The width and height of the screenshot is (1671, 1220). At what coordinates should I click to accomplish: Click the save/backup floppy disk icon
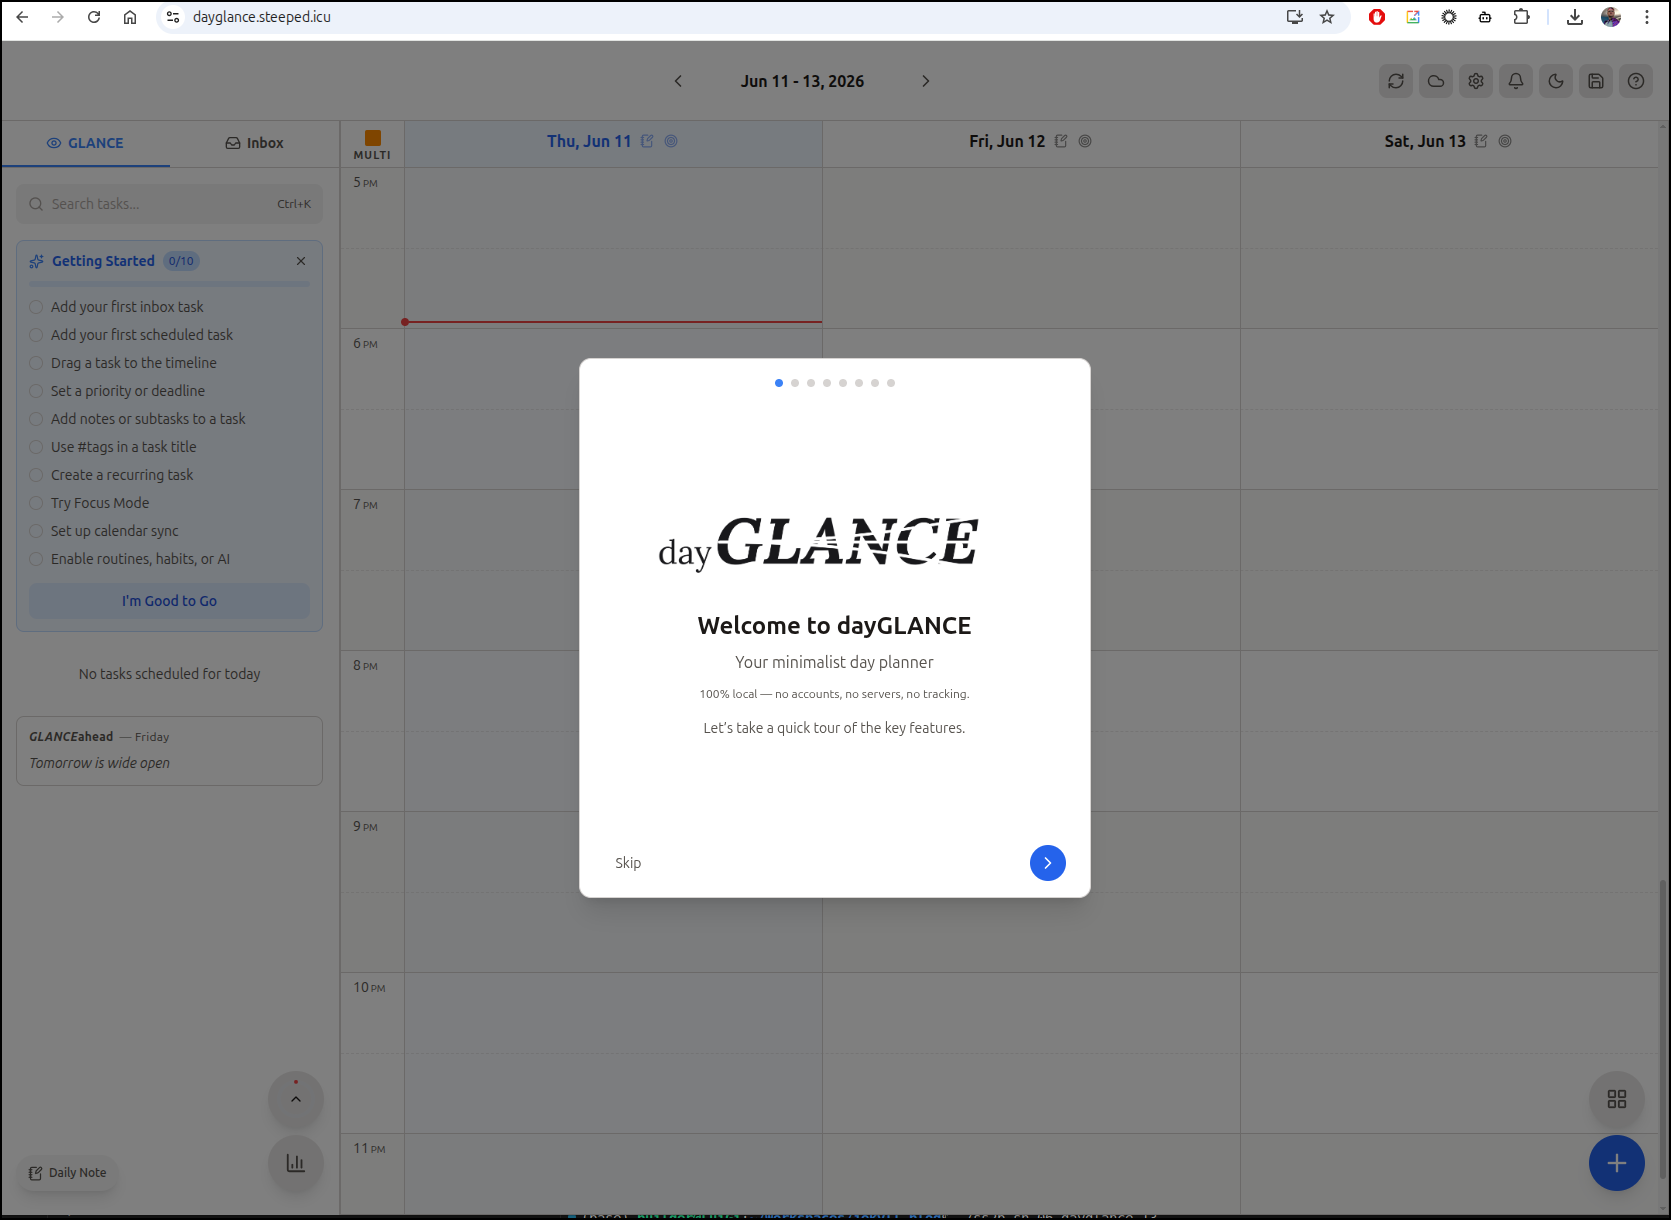[x=1596, y=81]
